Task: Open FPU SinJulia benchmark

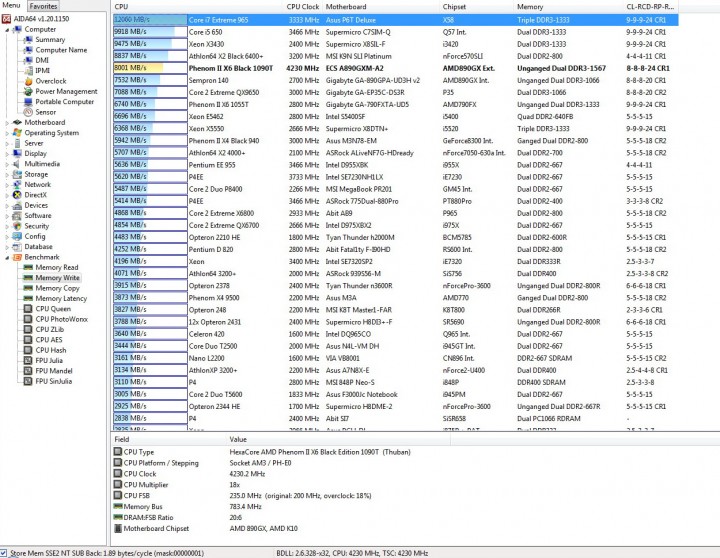Action: click(x=54, y=381)
